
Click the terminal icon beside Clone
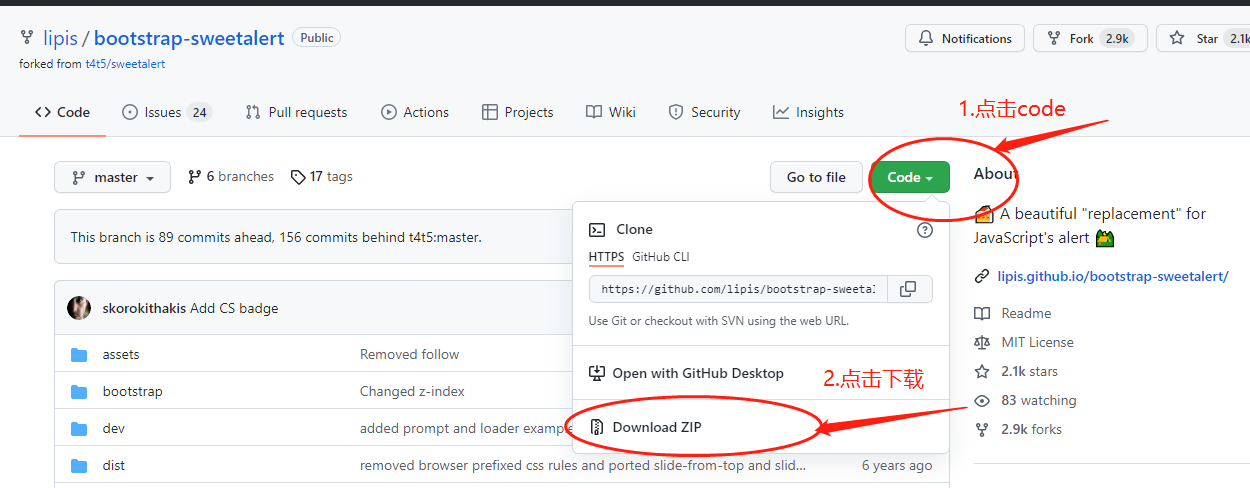tap(596, 230)
